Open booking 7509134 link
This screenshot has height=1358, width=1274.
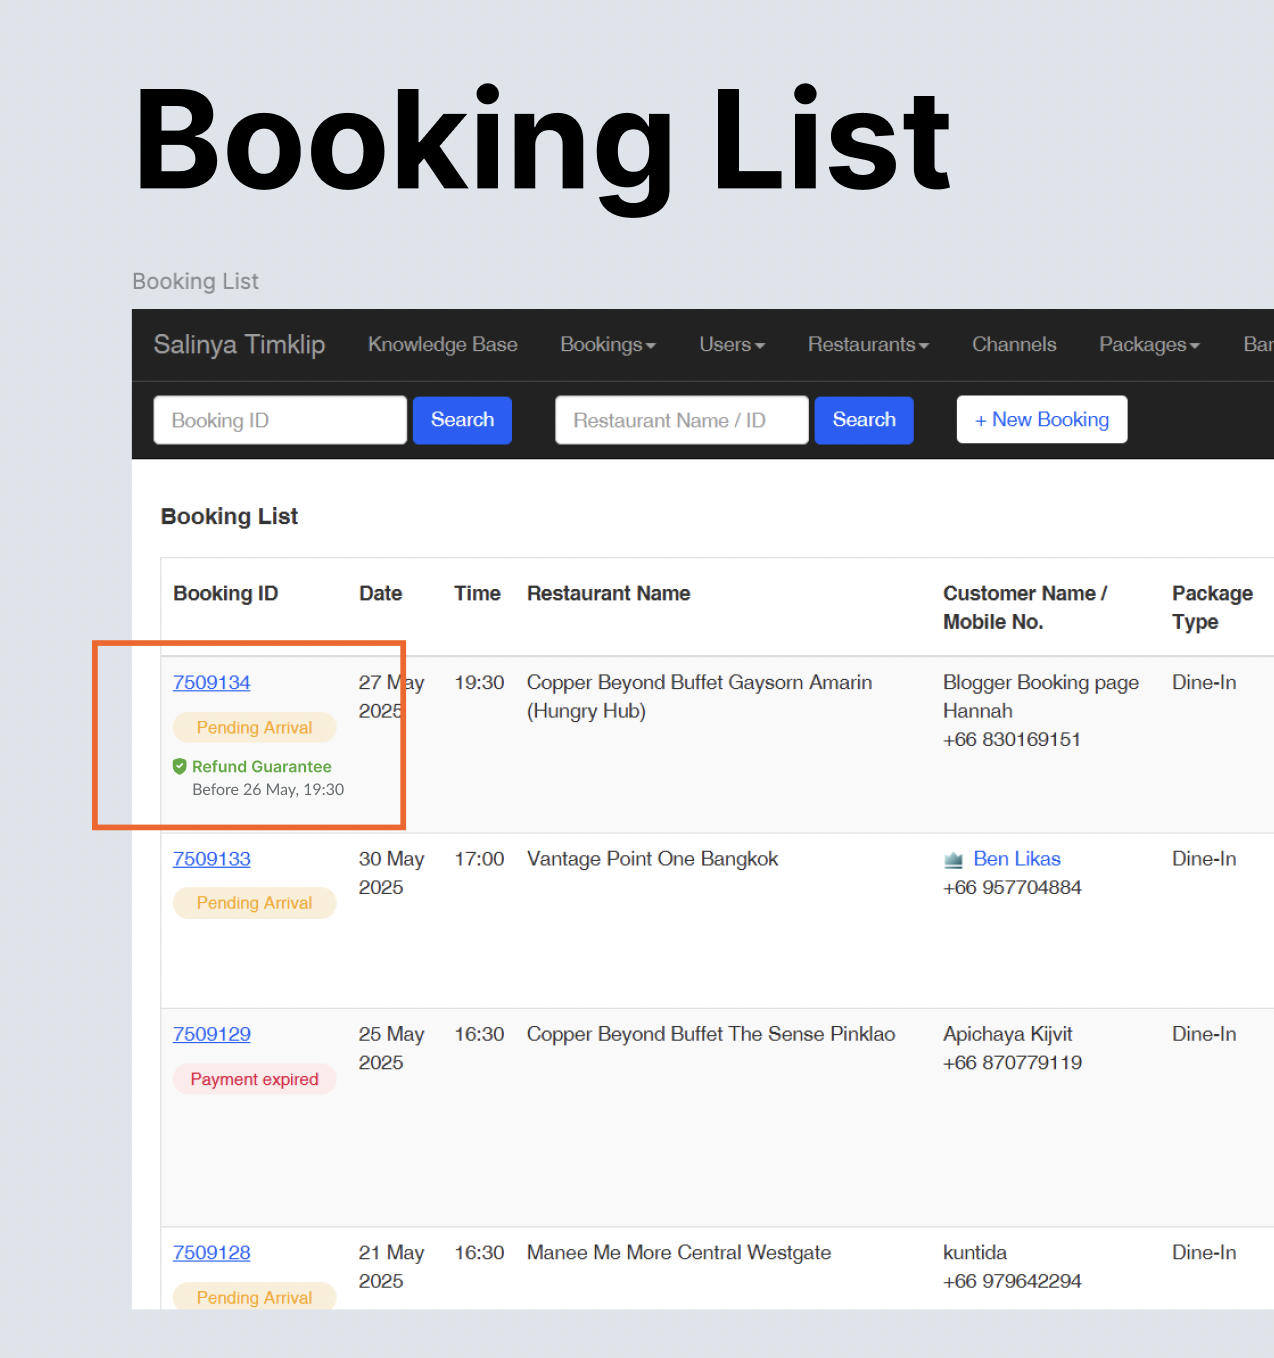coord(212,683)
